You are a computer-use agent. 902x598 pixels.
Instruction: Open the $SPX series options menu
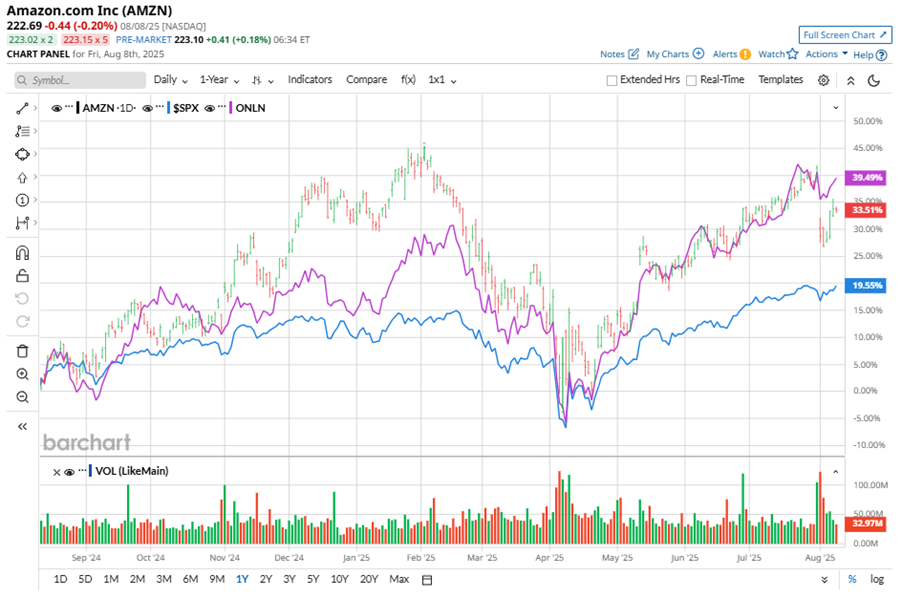[160, 108]
